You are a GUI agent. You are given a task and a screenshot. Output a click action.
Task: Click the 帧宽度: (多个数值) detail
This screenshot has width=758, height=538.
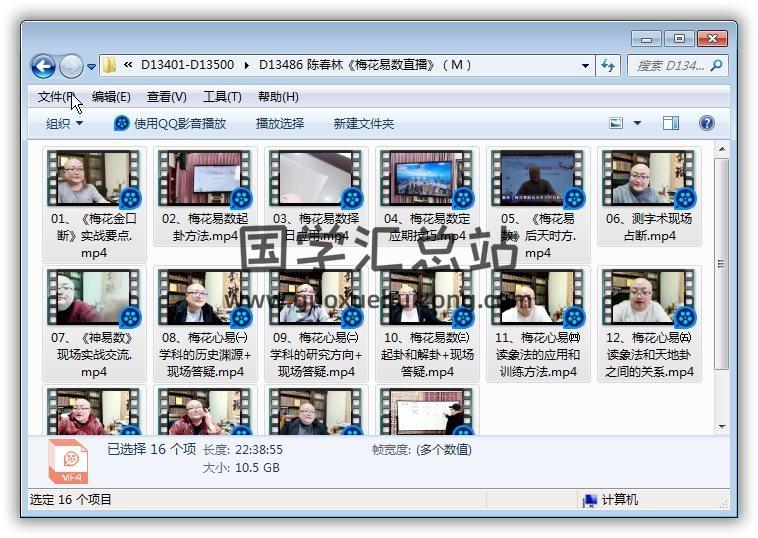[x=422, y=450]
